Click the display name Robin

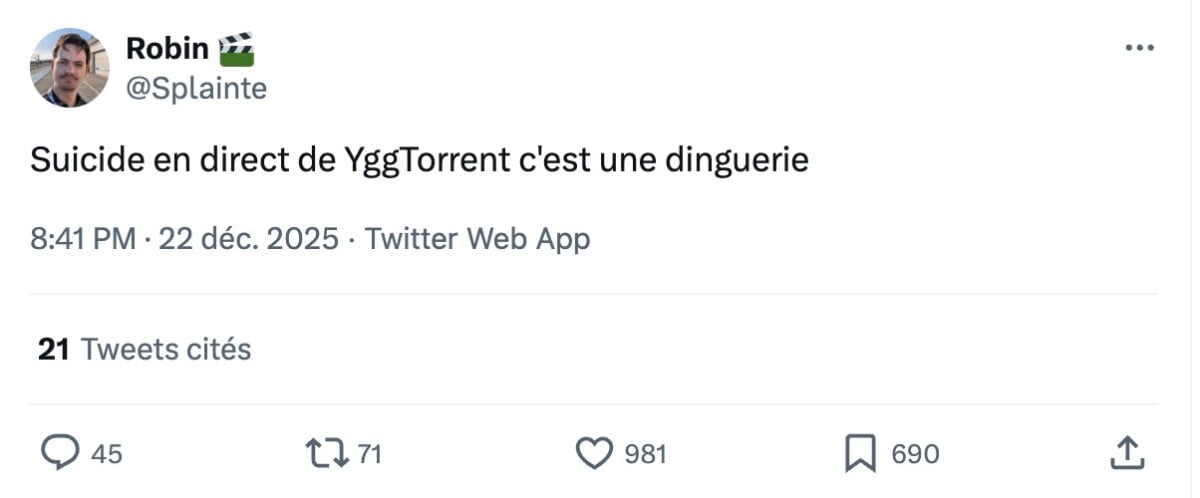coord(166,47)
